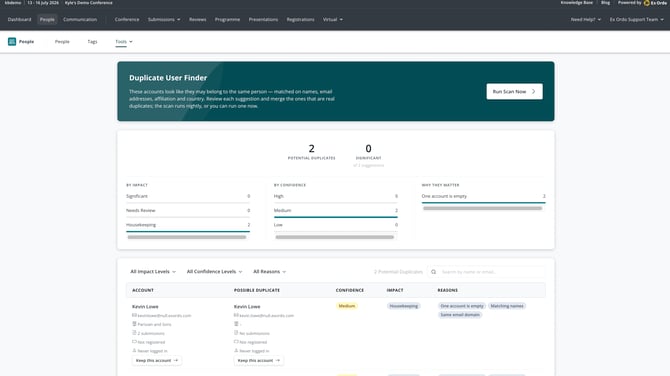Click the empty affiliation icon in Possible Duplicate column
Image resolution: width=670 pixels, height=376 pixels.
236,324
